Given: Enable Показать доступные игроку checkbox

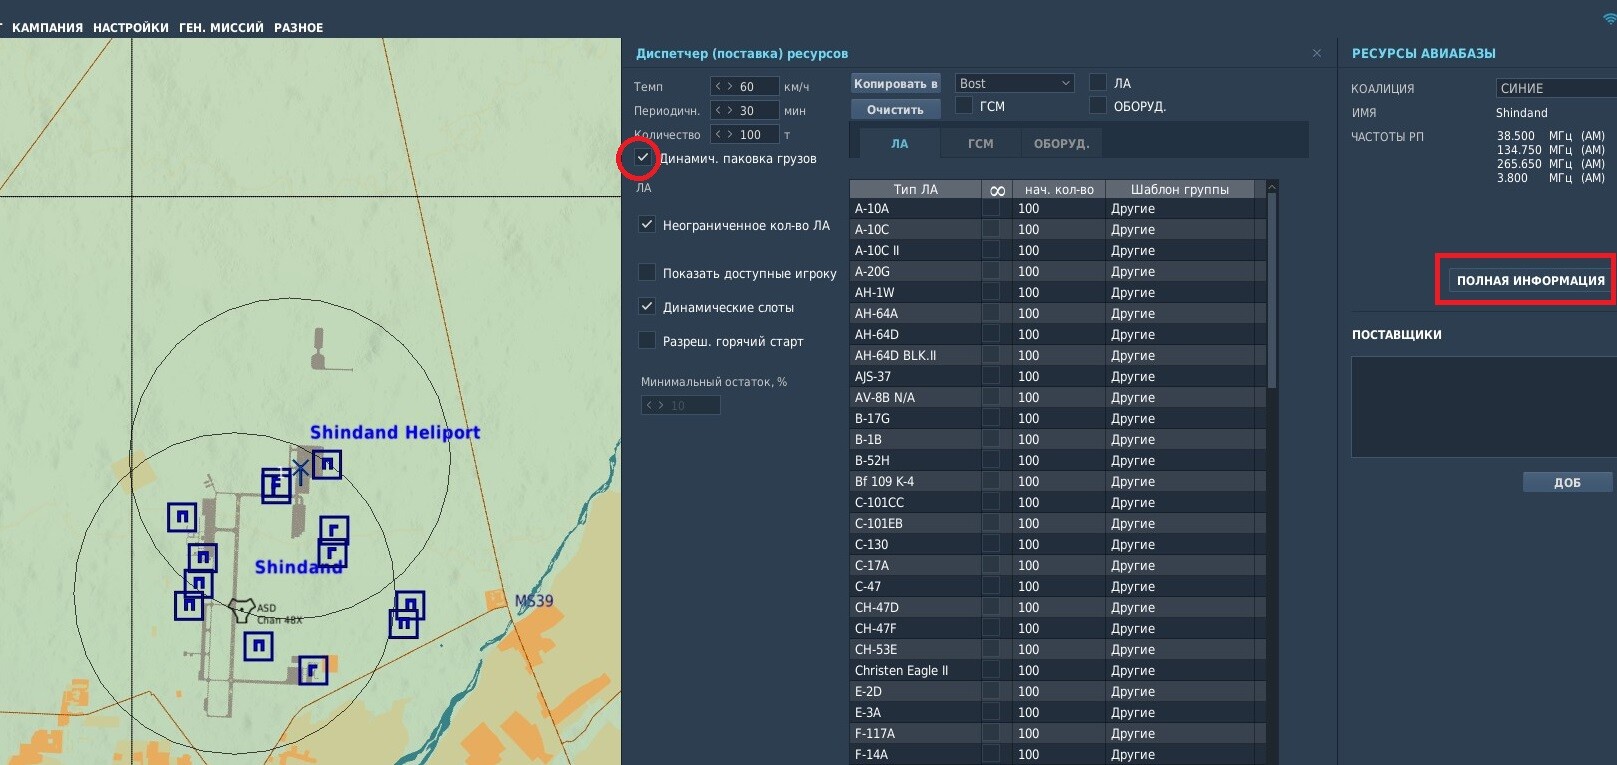Looking at the screenshot, I should (647, 272).
